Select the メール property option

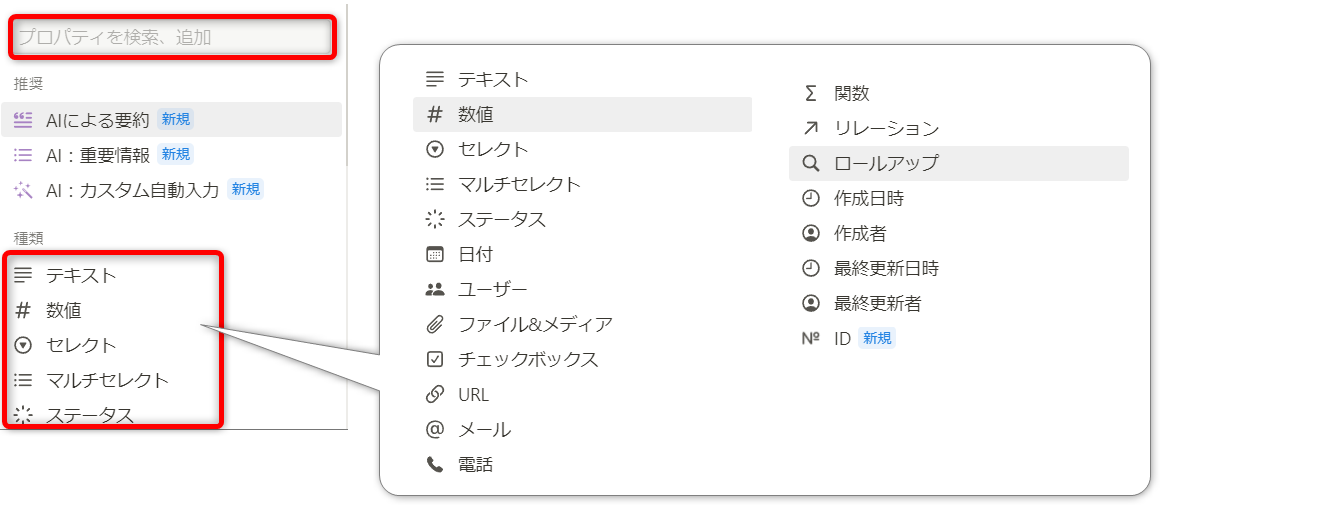click(x=484, y=429)
